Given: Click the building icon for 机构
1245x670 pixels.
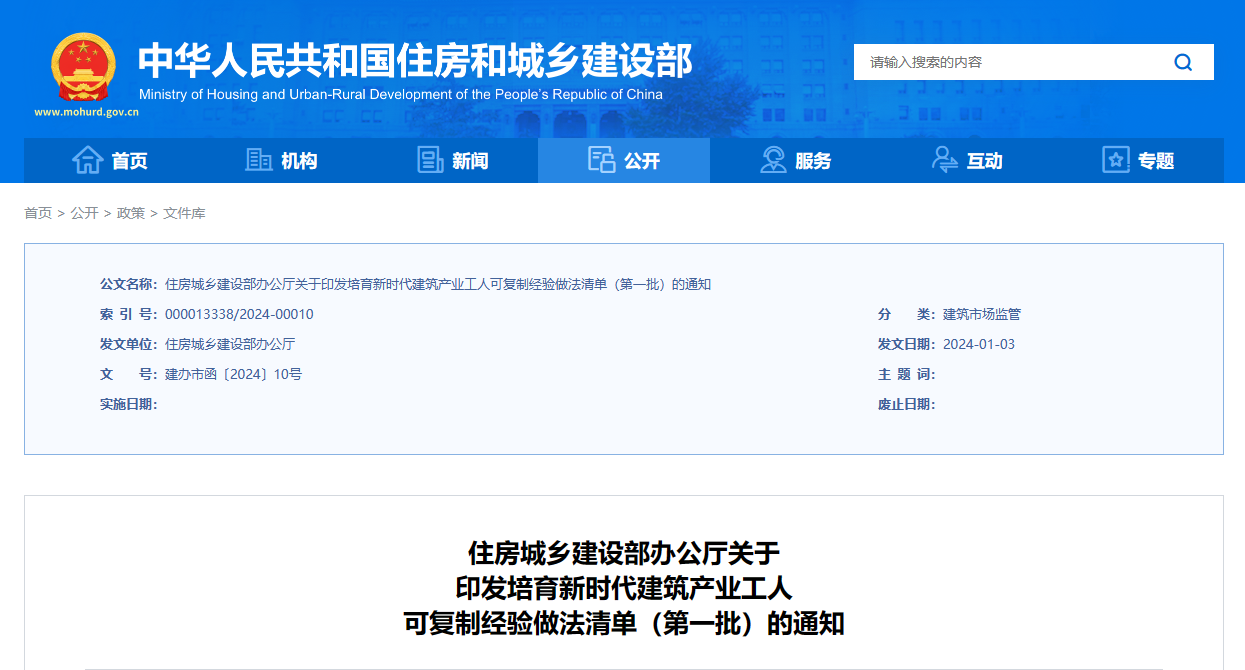Looking at the screenshot, I should (259, 160).
